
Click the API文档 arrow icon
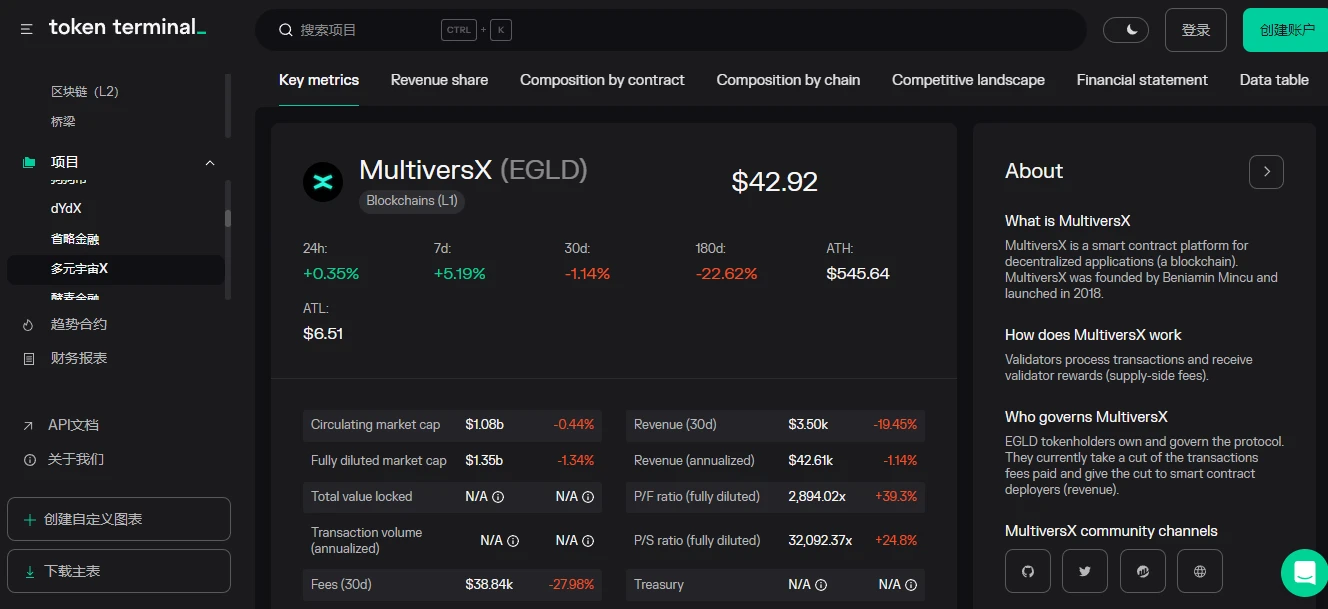(28, 426)
